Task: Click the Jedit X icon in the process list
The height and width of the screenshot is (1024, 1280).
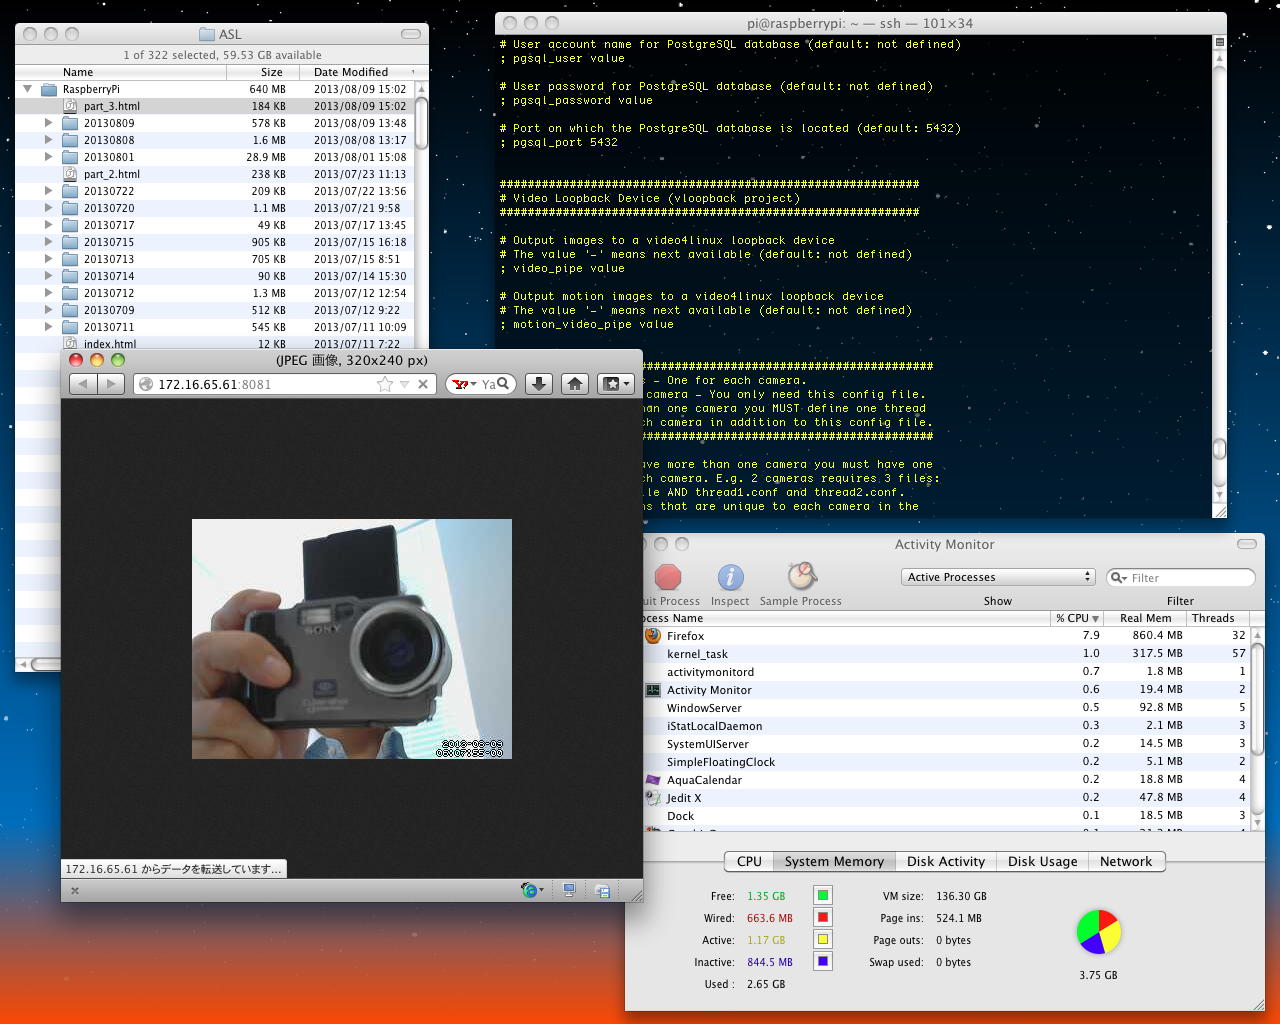Action: coord(653,798)
